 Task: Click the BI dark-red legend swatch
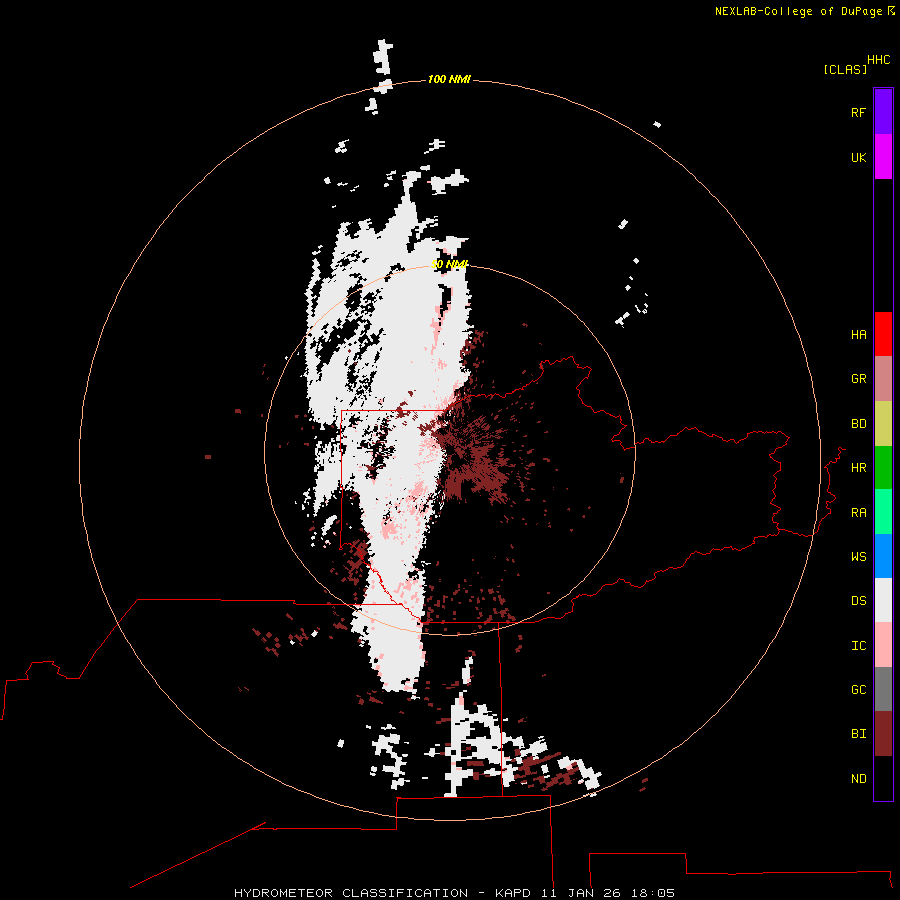pos(883,734)
